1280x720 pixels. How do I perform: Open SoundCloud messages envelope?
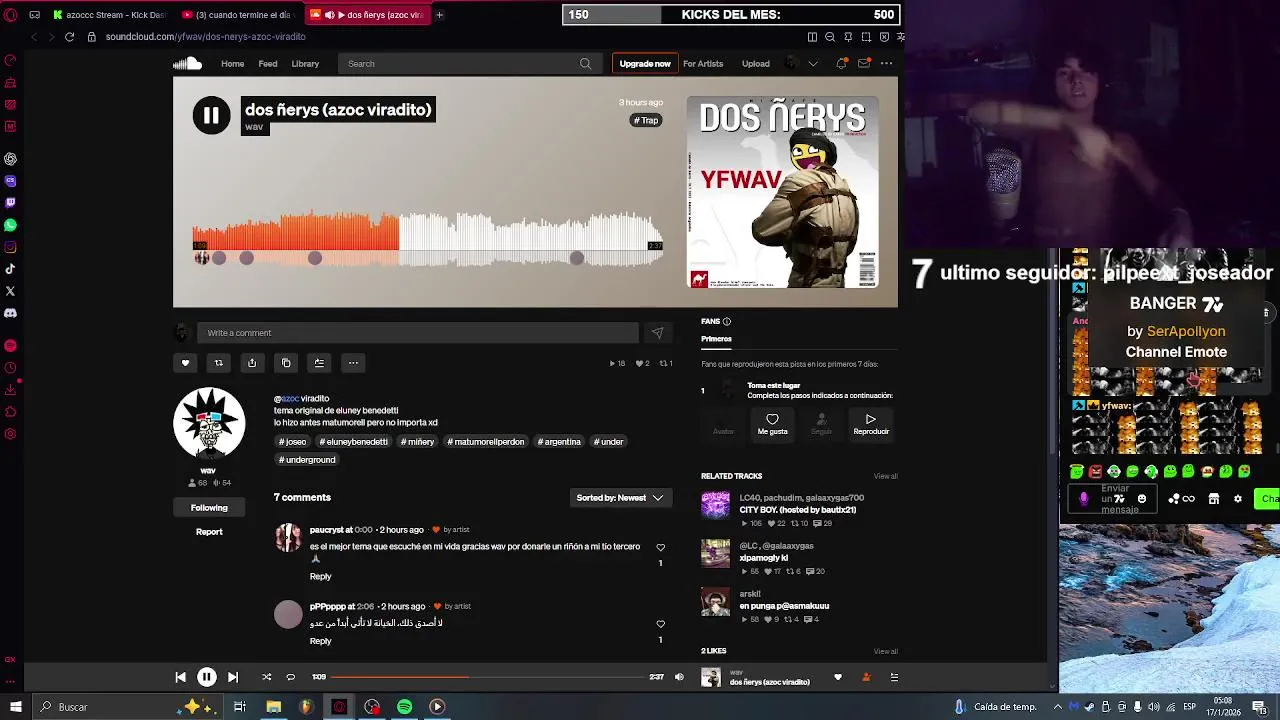click(x=864, y=63)
